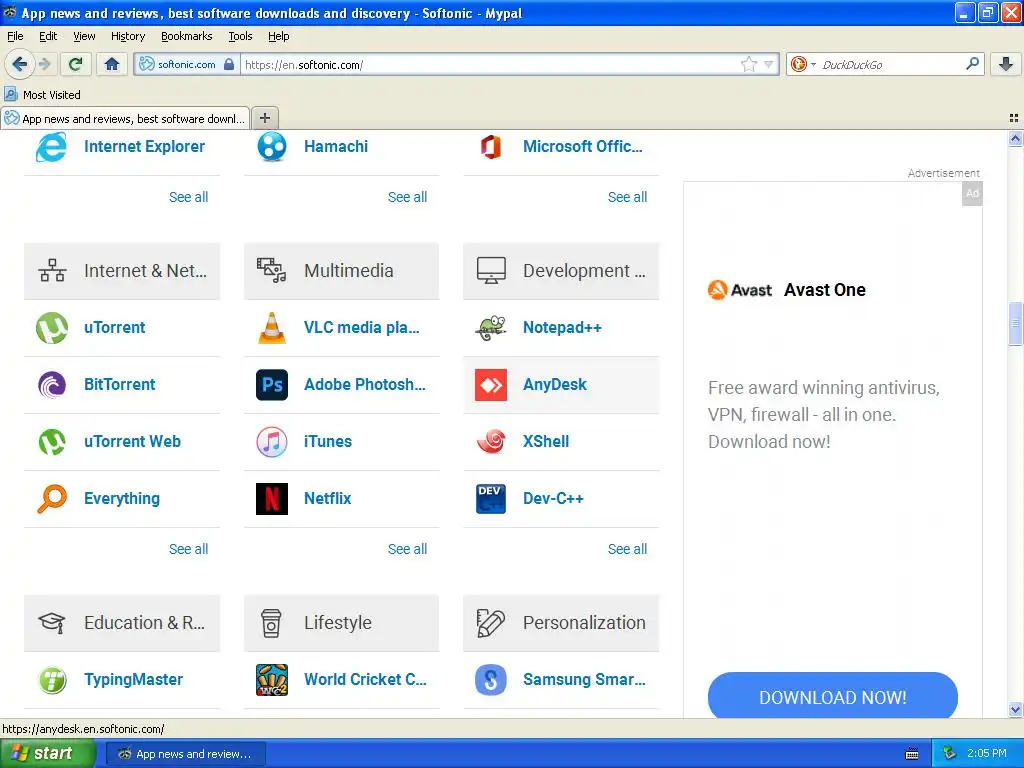Click the search magnifier icon

pos(972,64)
